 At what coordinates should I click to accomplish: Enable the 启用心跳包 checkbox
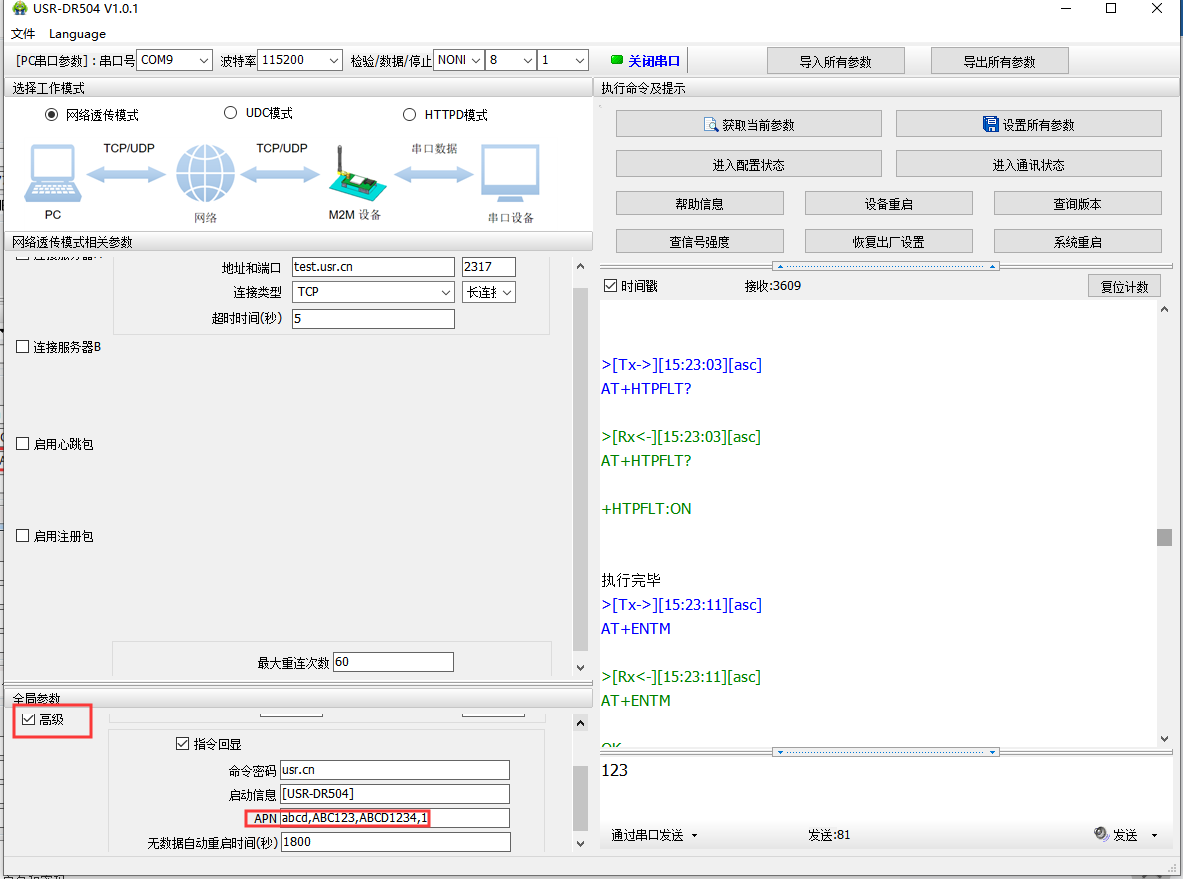[x=23, y=444]
